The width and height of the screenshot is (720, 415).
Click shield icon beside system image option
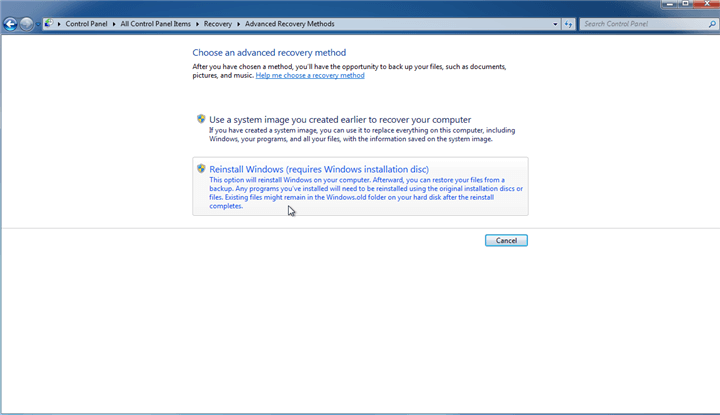tap(201, 119)
